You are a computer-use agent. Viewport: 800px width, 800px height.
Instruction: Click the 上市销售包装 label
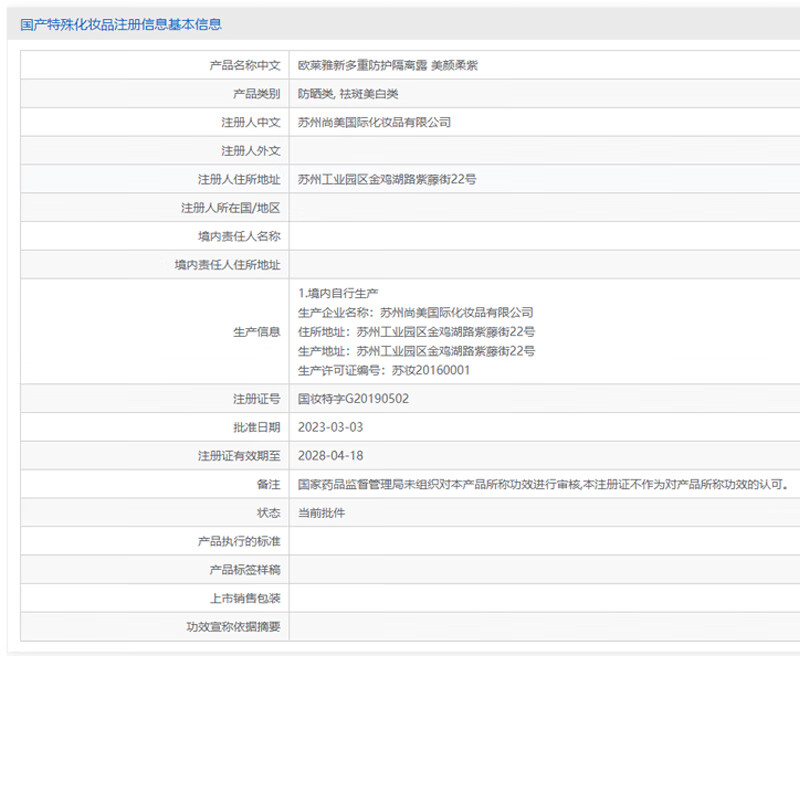coord(245,598)
